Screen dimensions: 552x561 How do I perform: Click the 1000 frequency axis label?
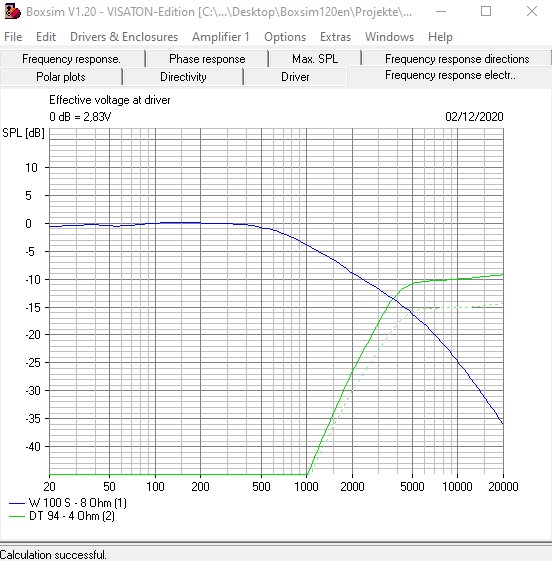coord(306,487)
